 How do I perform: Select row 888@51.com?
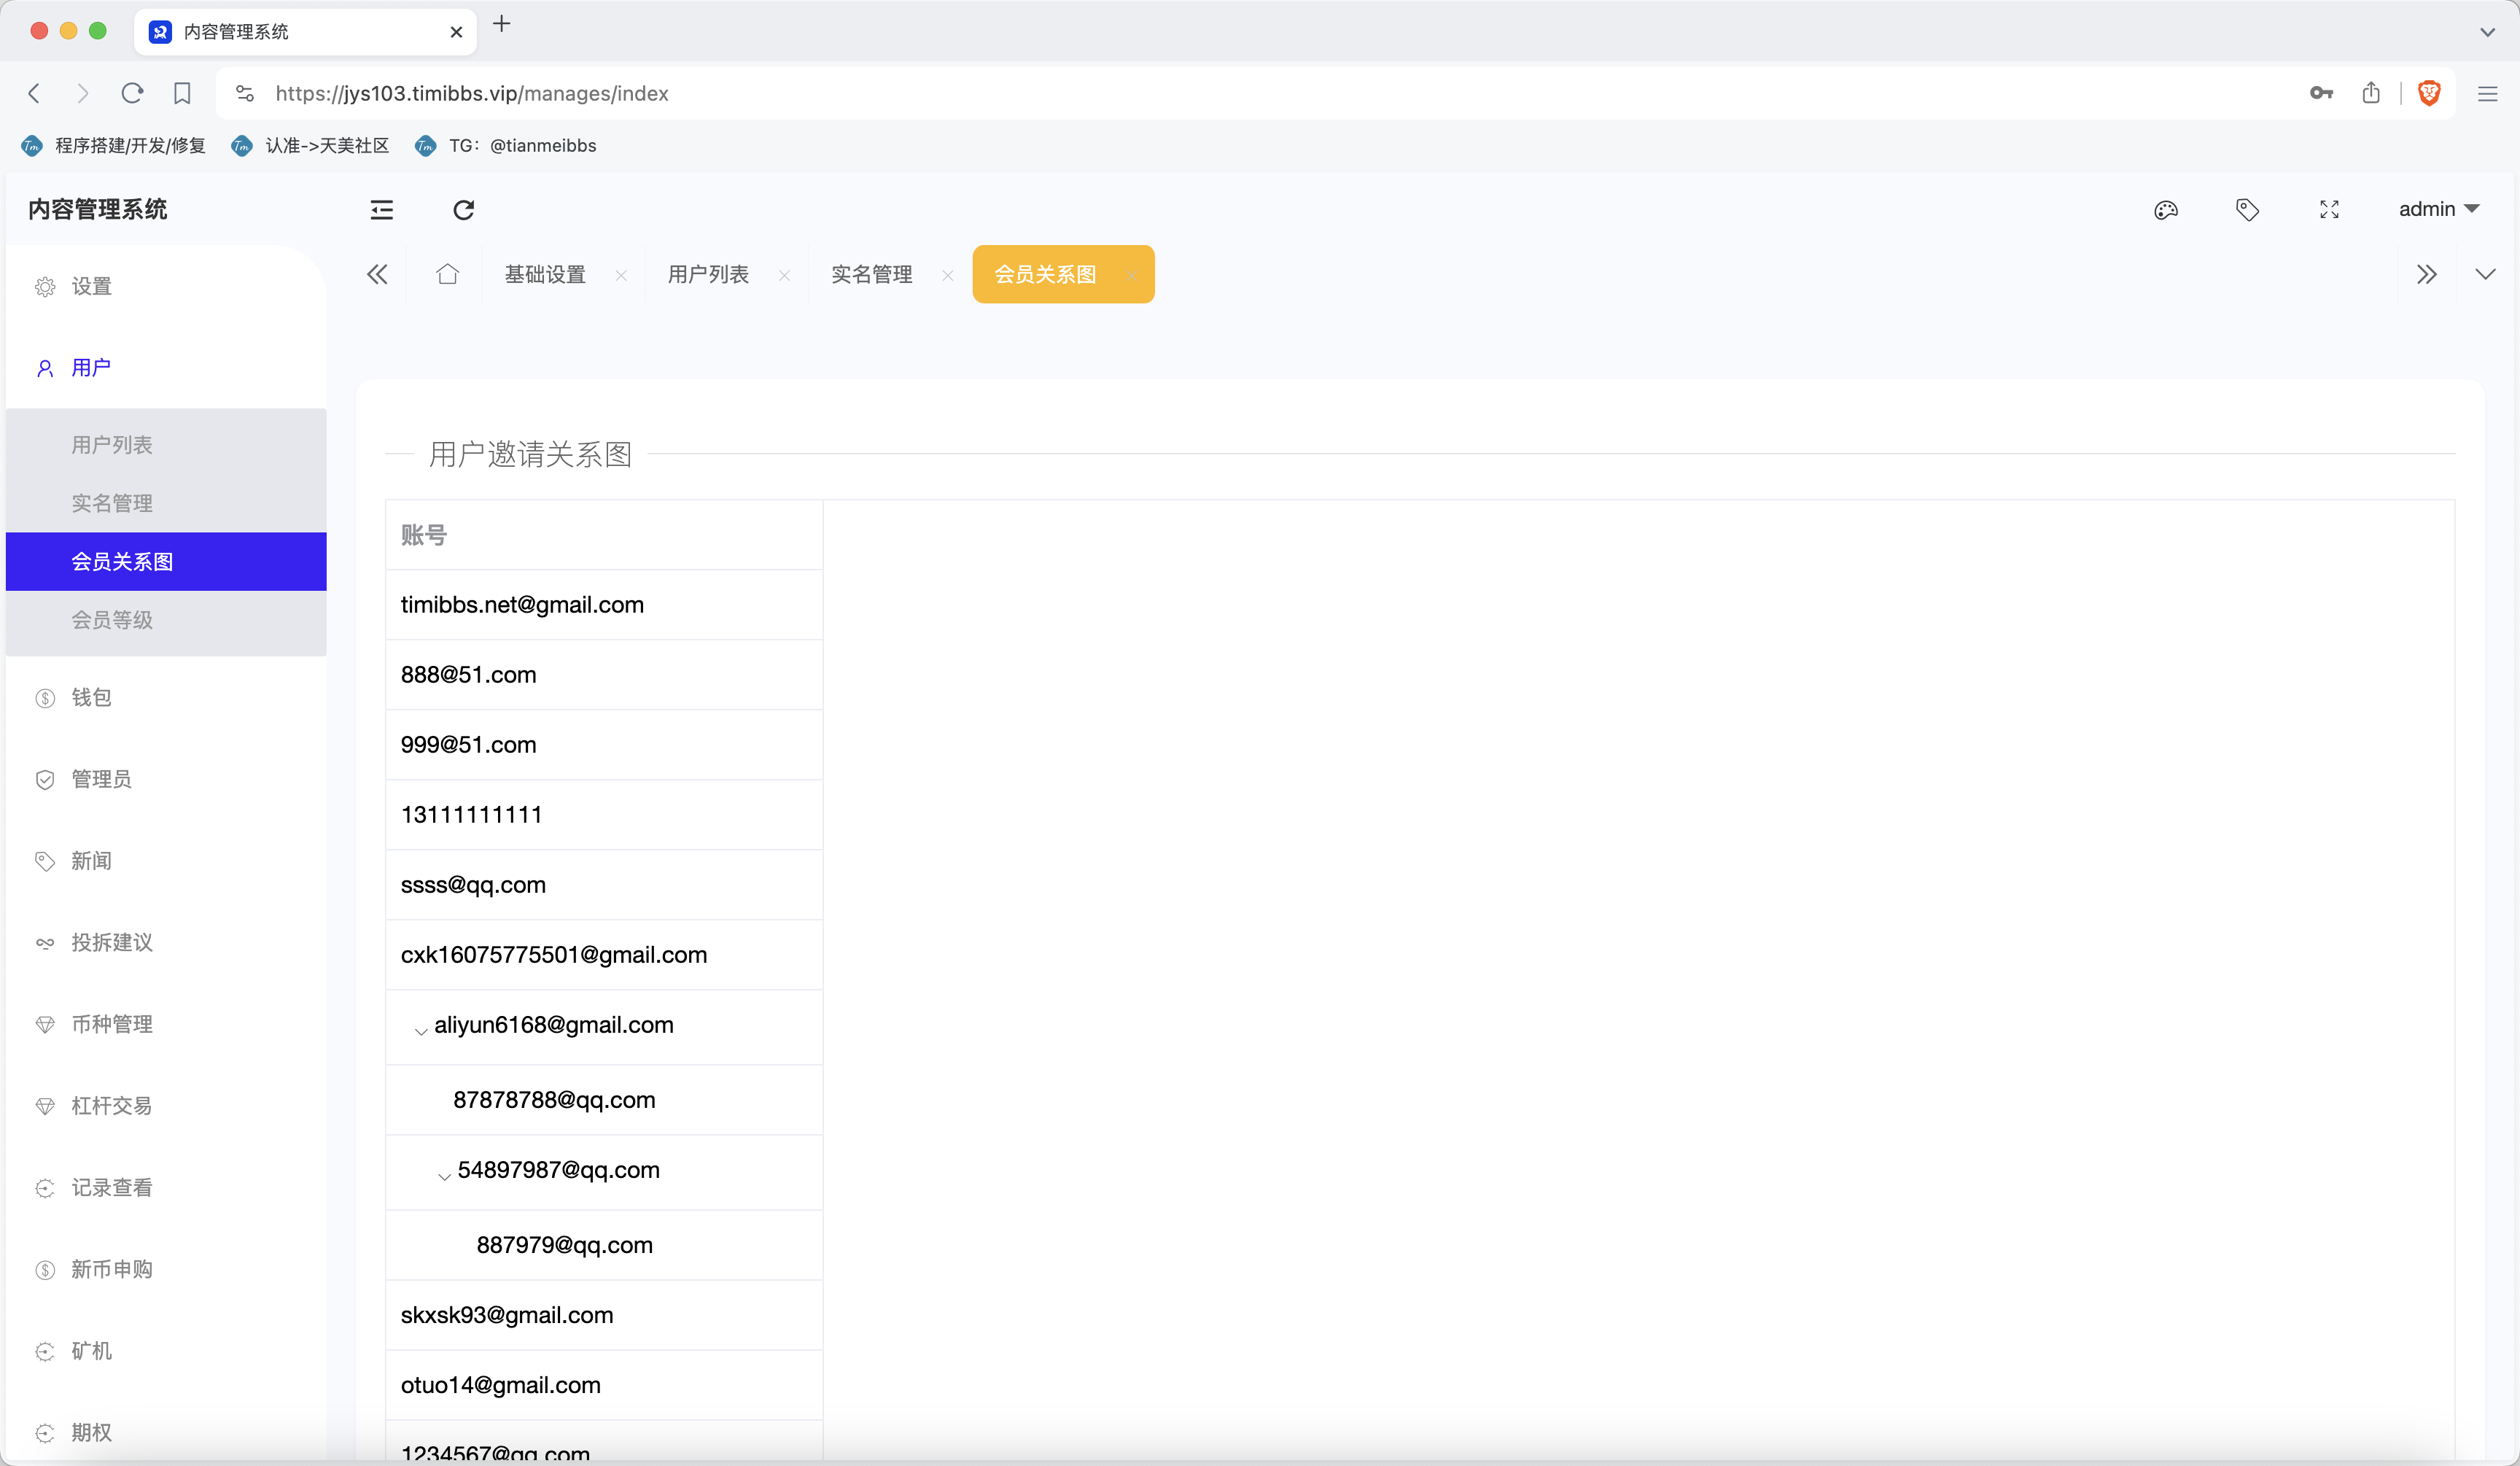(x=604, y=675)
